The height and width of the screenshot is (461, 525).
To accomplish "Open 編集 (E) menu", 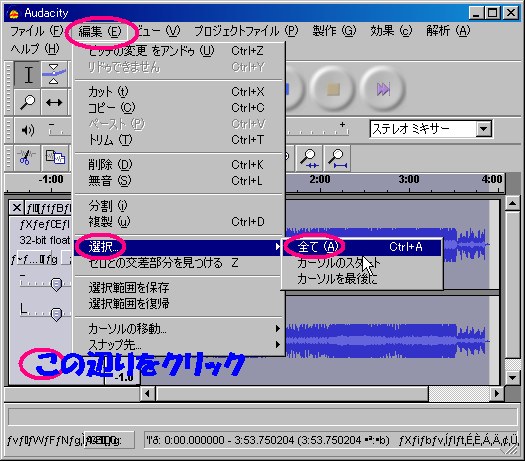I will click(100, 31).
